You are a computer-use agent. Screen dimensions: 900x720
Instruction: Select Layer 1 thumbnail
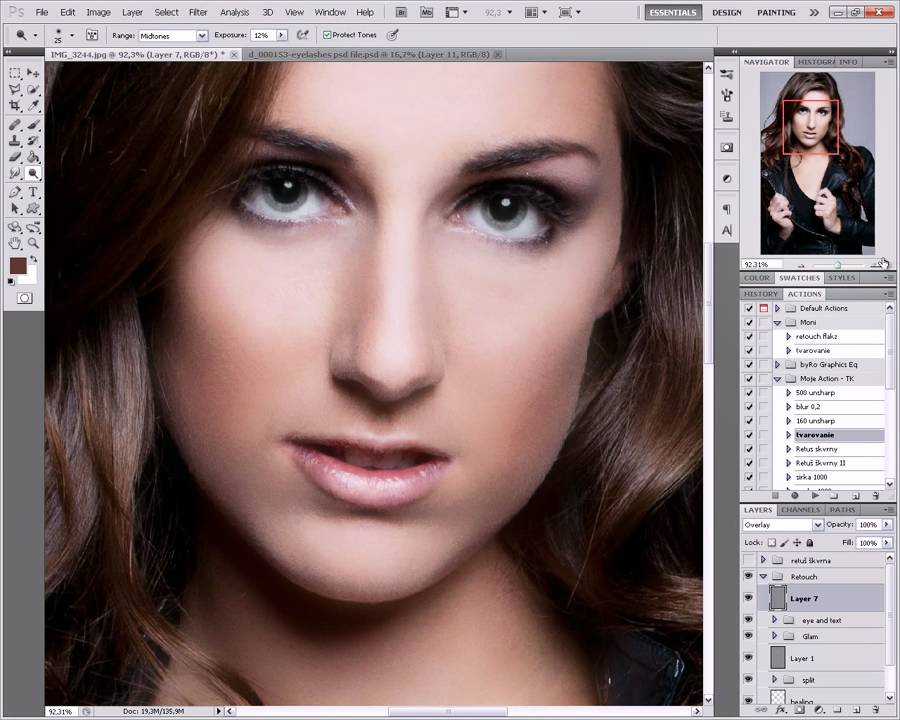click(x=777, y=657)
